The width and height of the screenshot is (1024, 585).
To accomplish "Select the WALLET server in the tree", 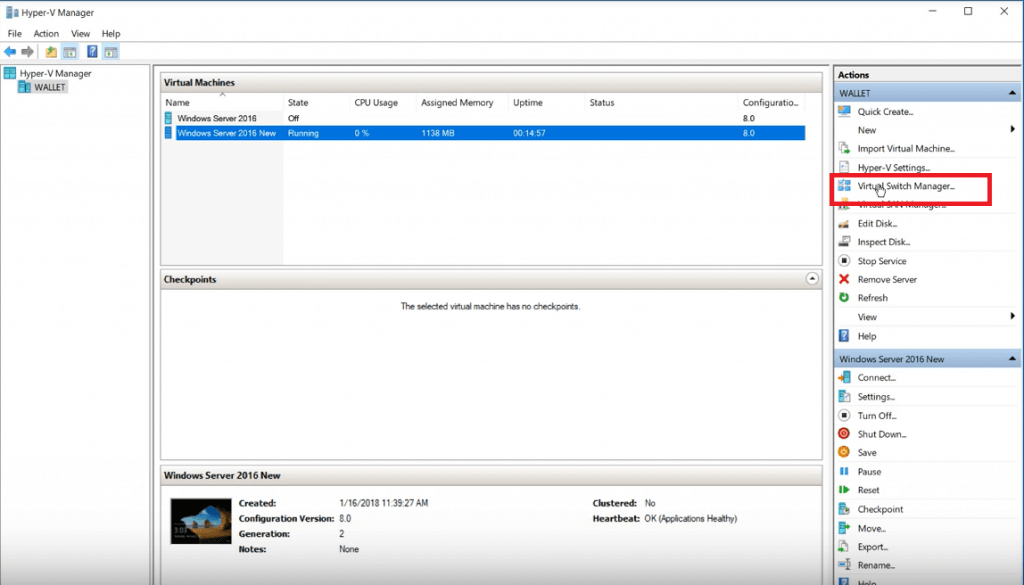I will [50, 87].
